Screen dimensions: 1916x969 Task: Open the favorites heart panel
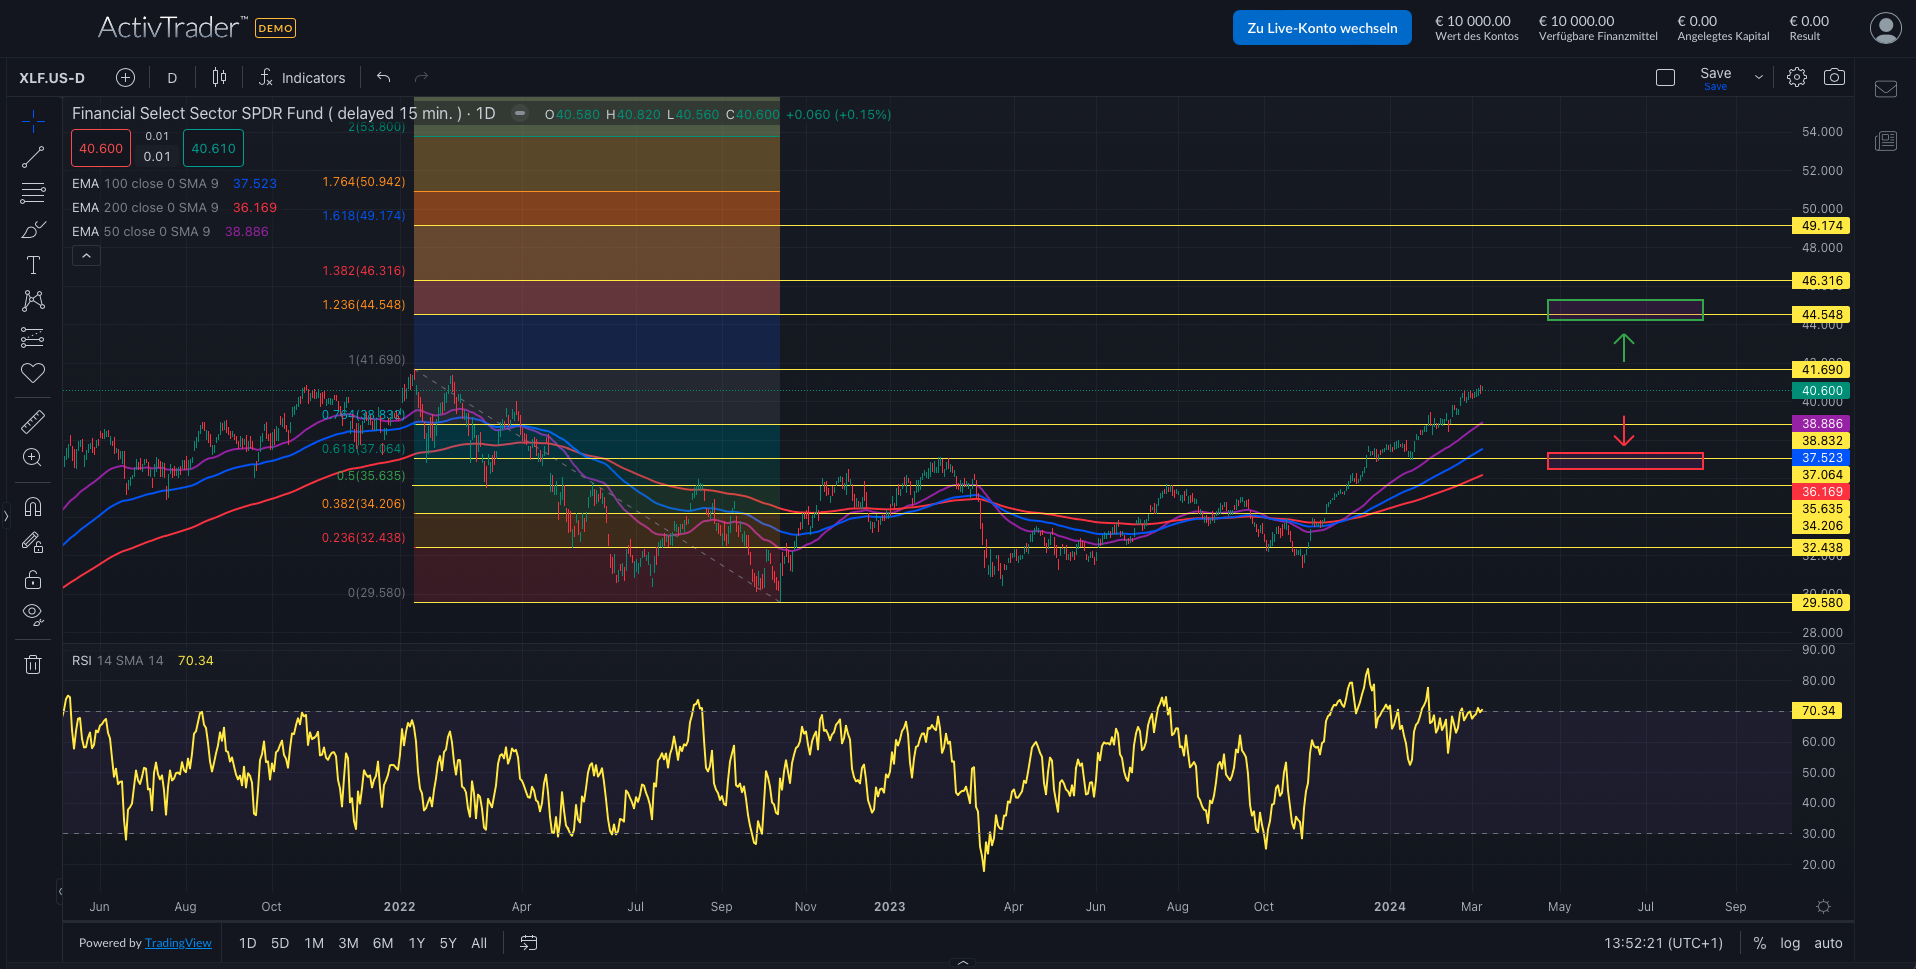coord(33,372)
